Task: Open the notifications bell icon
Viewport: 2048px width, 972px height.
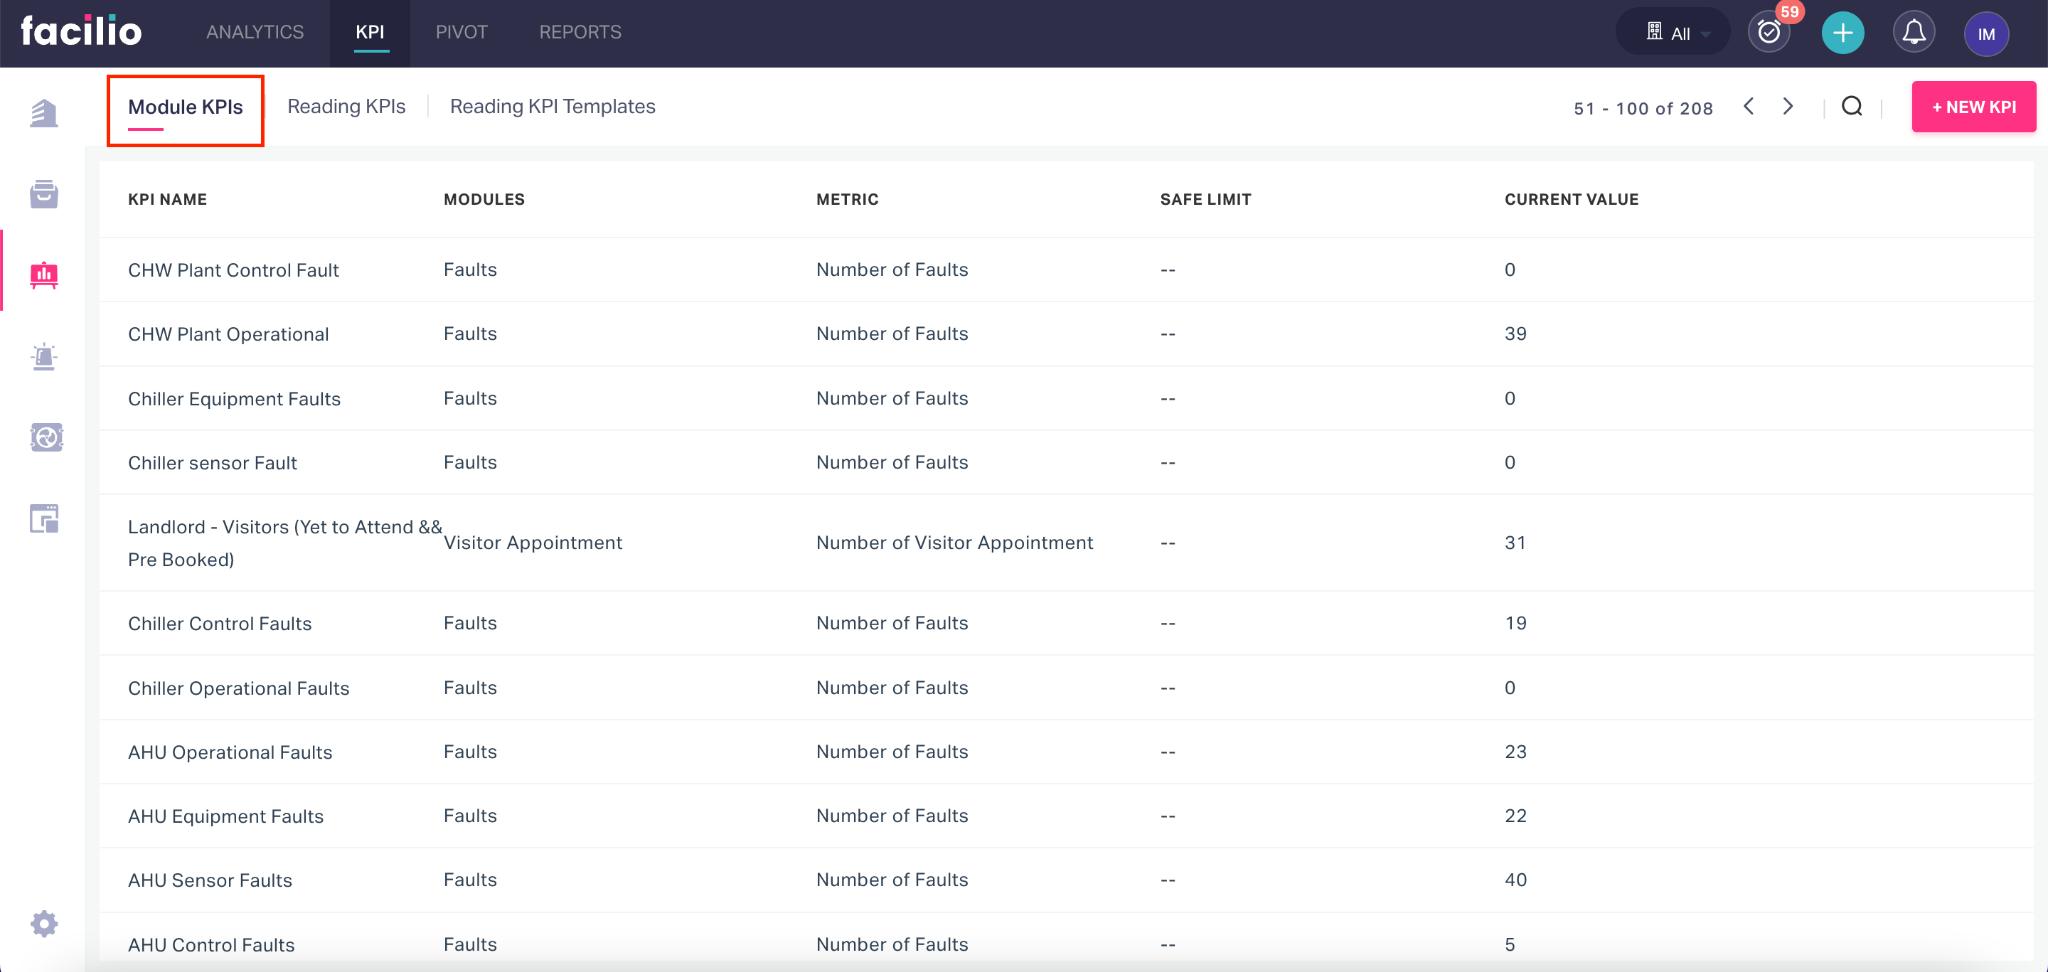Action: click(x=1914, y=32)
